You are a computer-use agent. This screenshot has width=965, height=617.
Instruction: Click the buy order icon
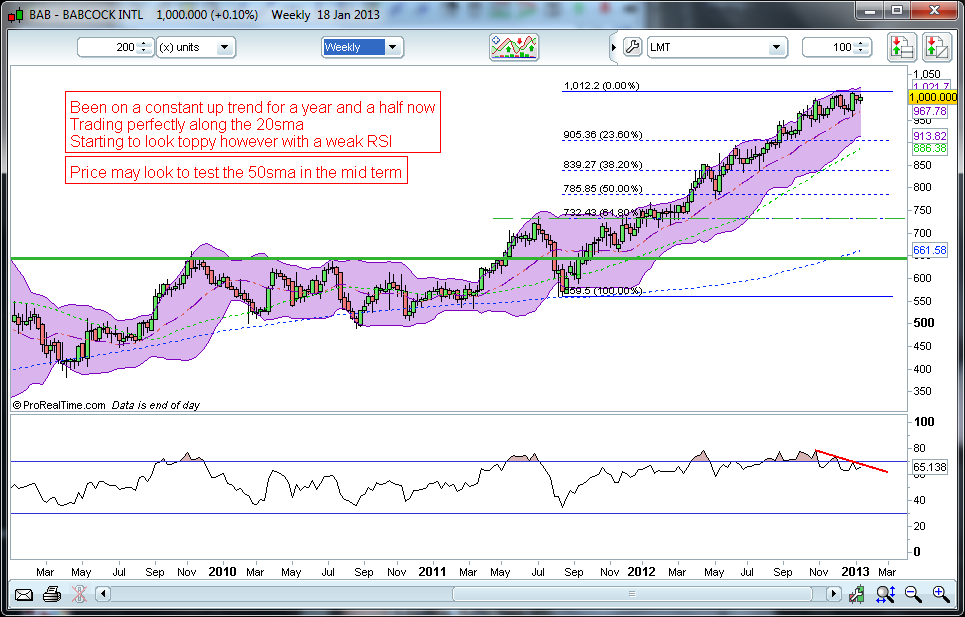pos(901,47)
